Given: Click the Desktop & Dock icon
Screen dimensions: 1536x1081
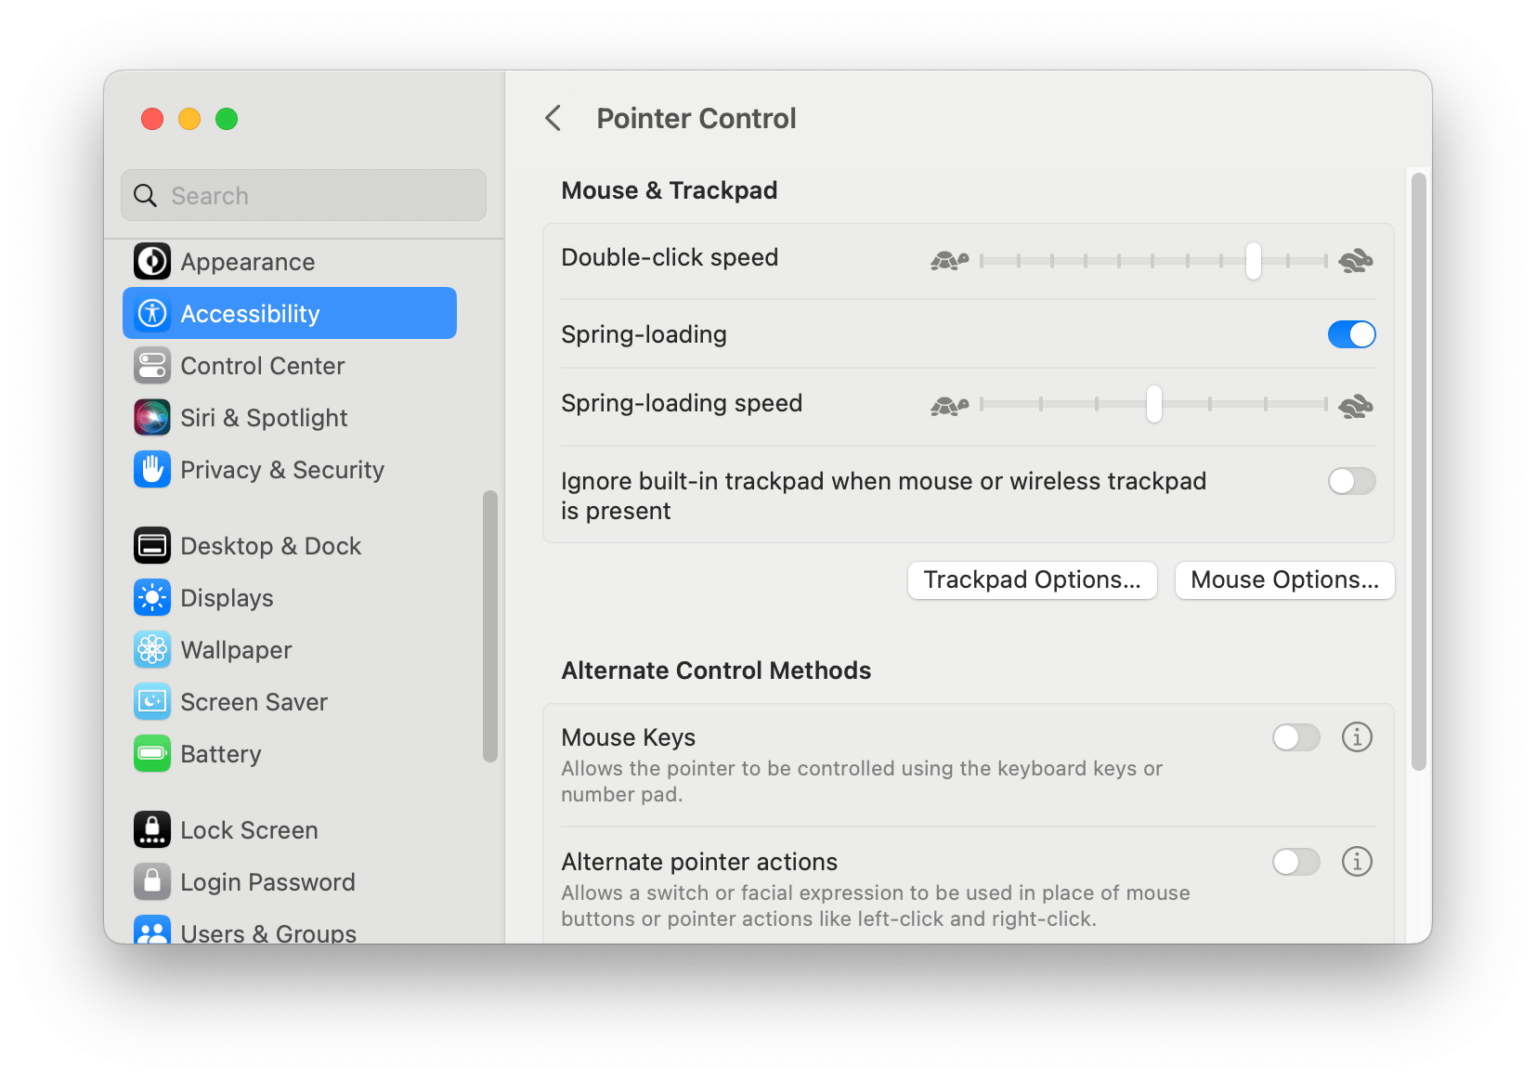Looking at the screenshot, I should tap(152, 546).
